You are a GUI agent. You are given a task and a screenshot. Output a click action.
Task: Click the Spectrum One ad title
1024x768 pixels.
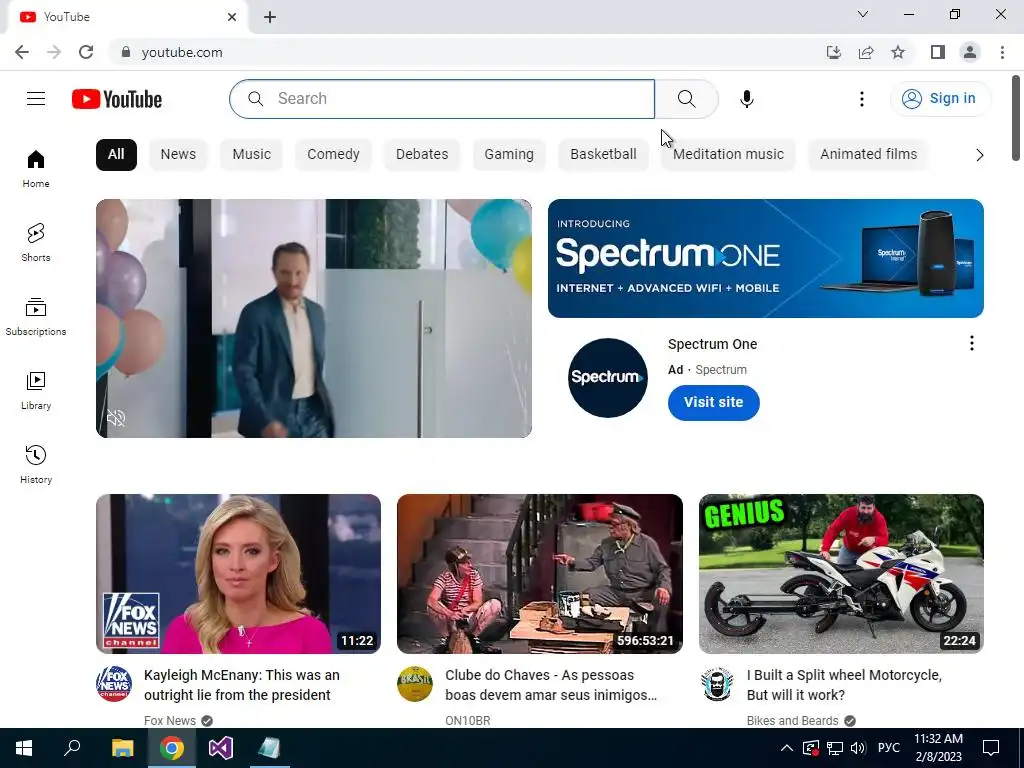tap(712, 344)
